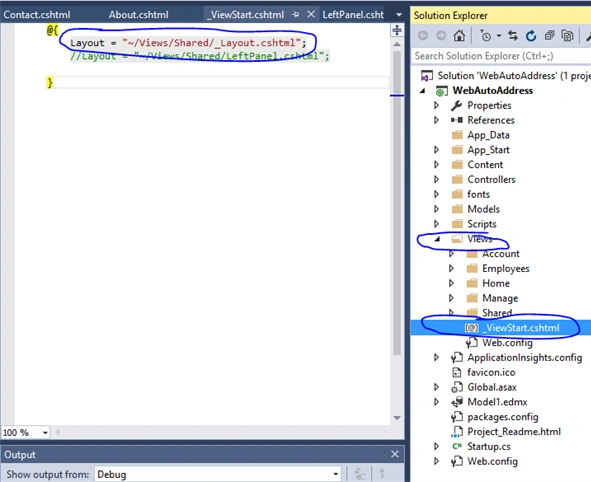Select the Account folder under Views
This screenshot has height=482, width=591.
[x=501, y=254]
